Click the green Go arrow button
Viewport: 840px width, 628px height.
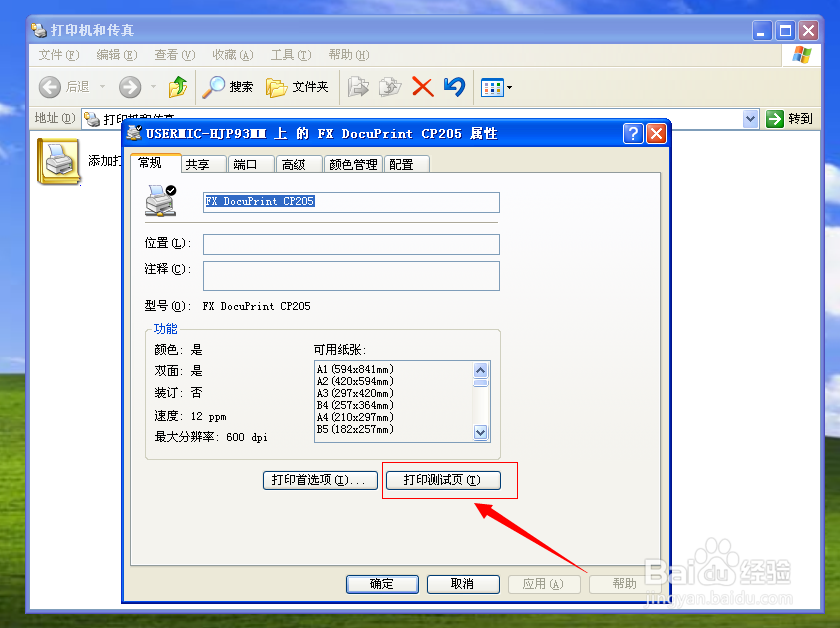click(775, 118)
